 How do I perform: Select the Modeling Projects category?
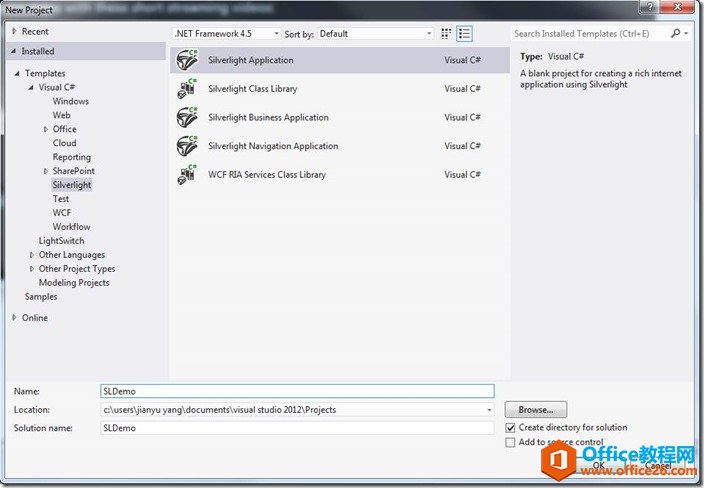coord(74,283)
